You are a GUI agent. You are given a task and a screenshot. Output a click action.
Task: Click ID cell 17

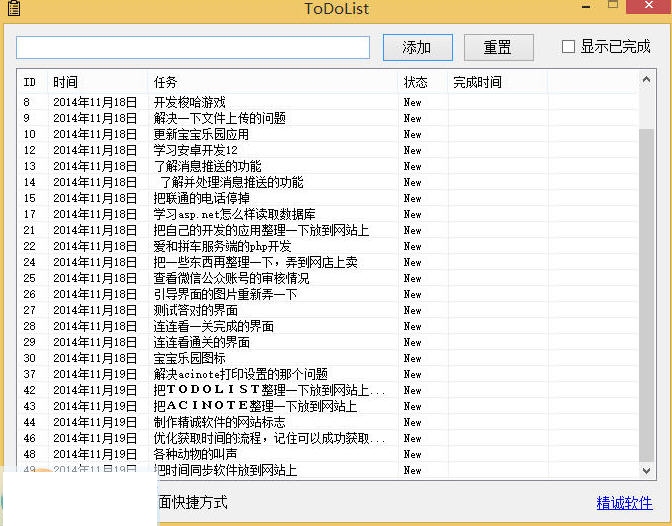(29, 214)
